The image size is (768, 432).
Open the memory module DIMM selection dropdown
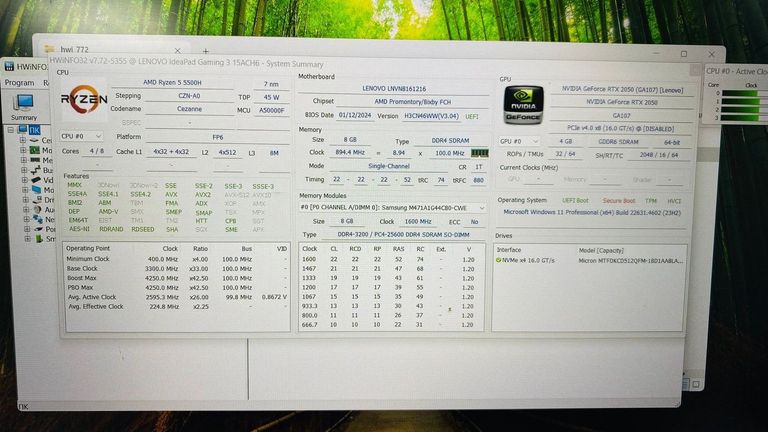tap(393, 207)
